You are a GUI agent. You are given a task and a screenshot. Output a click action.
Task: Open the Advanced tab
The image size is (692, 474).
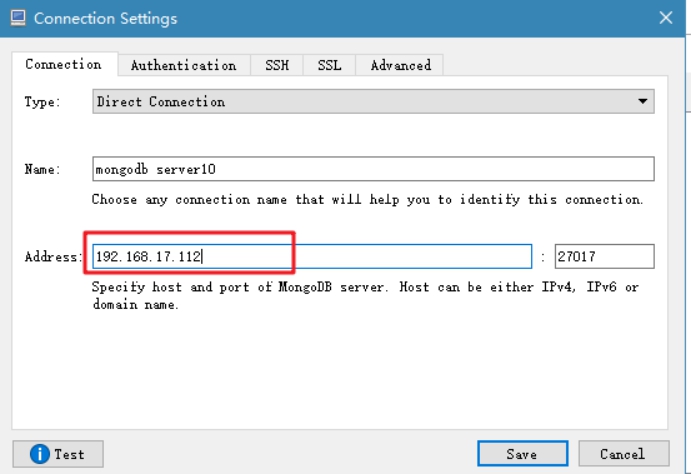pos(400,65)
